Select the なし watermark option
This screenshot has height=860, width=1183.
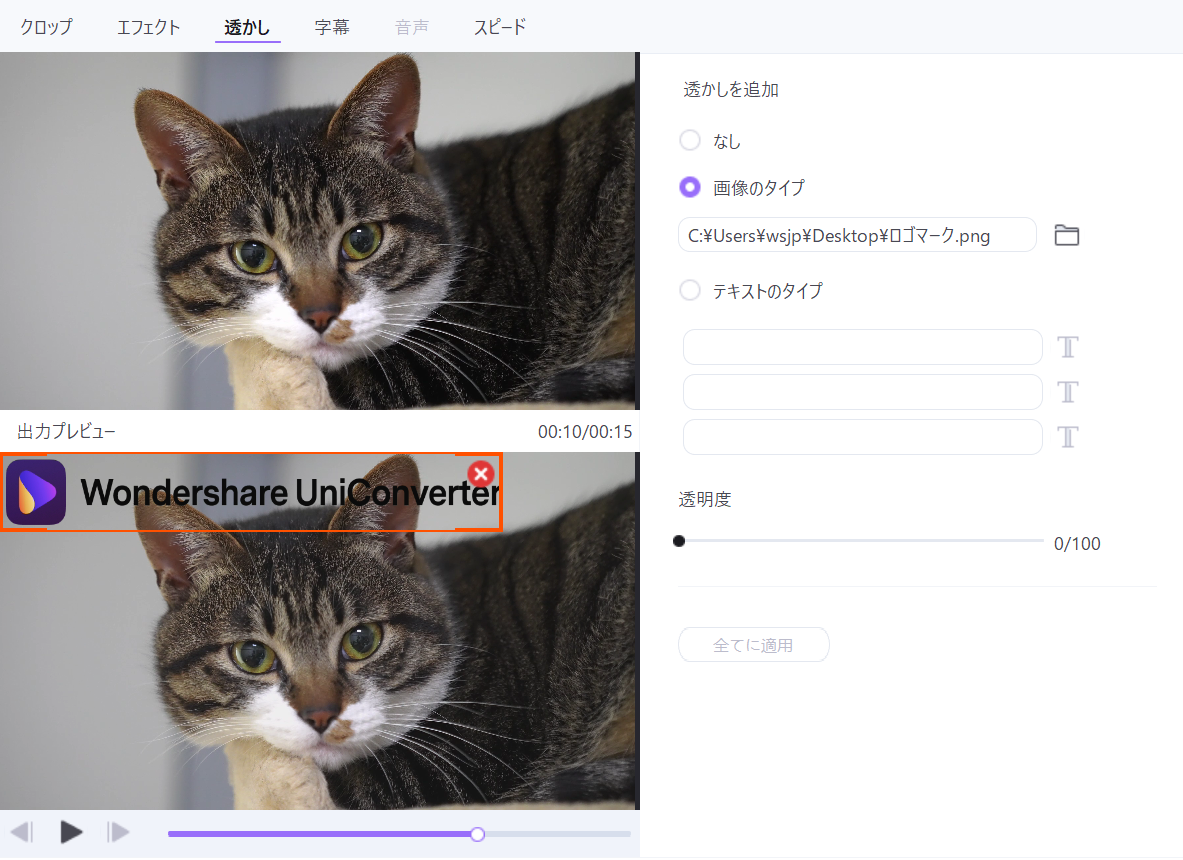click(x=690, y=140)
